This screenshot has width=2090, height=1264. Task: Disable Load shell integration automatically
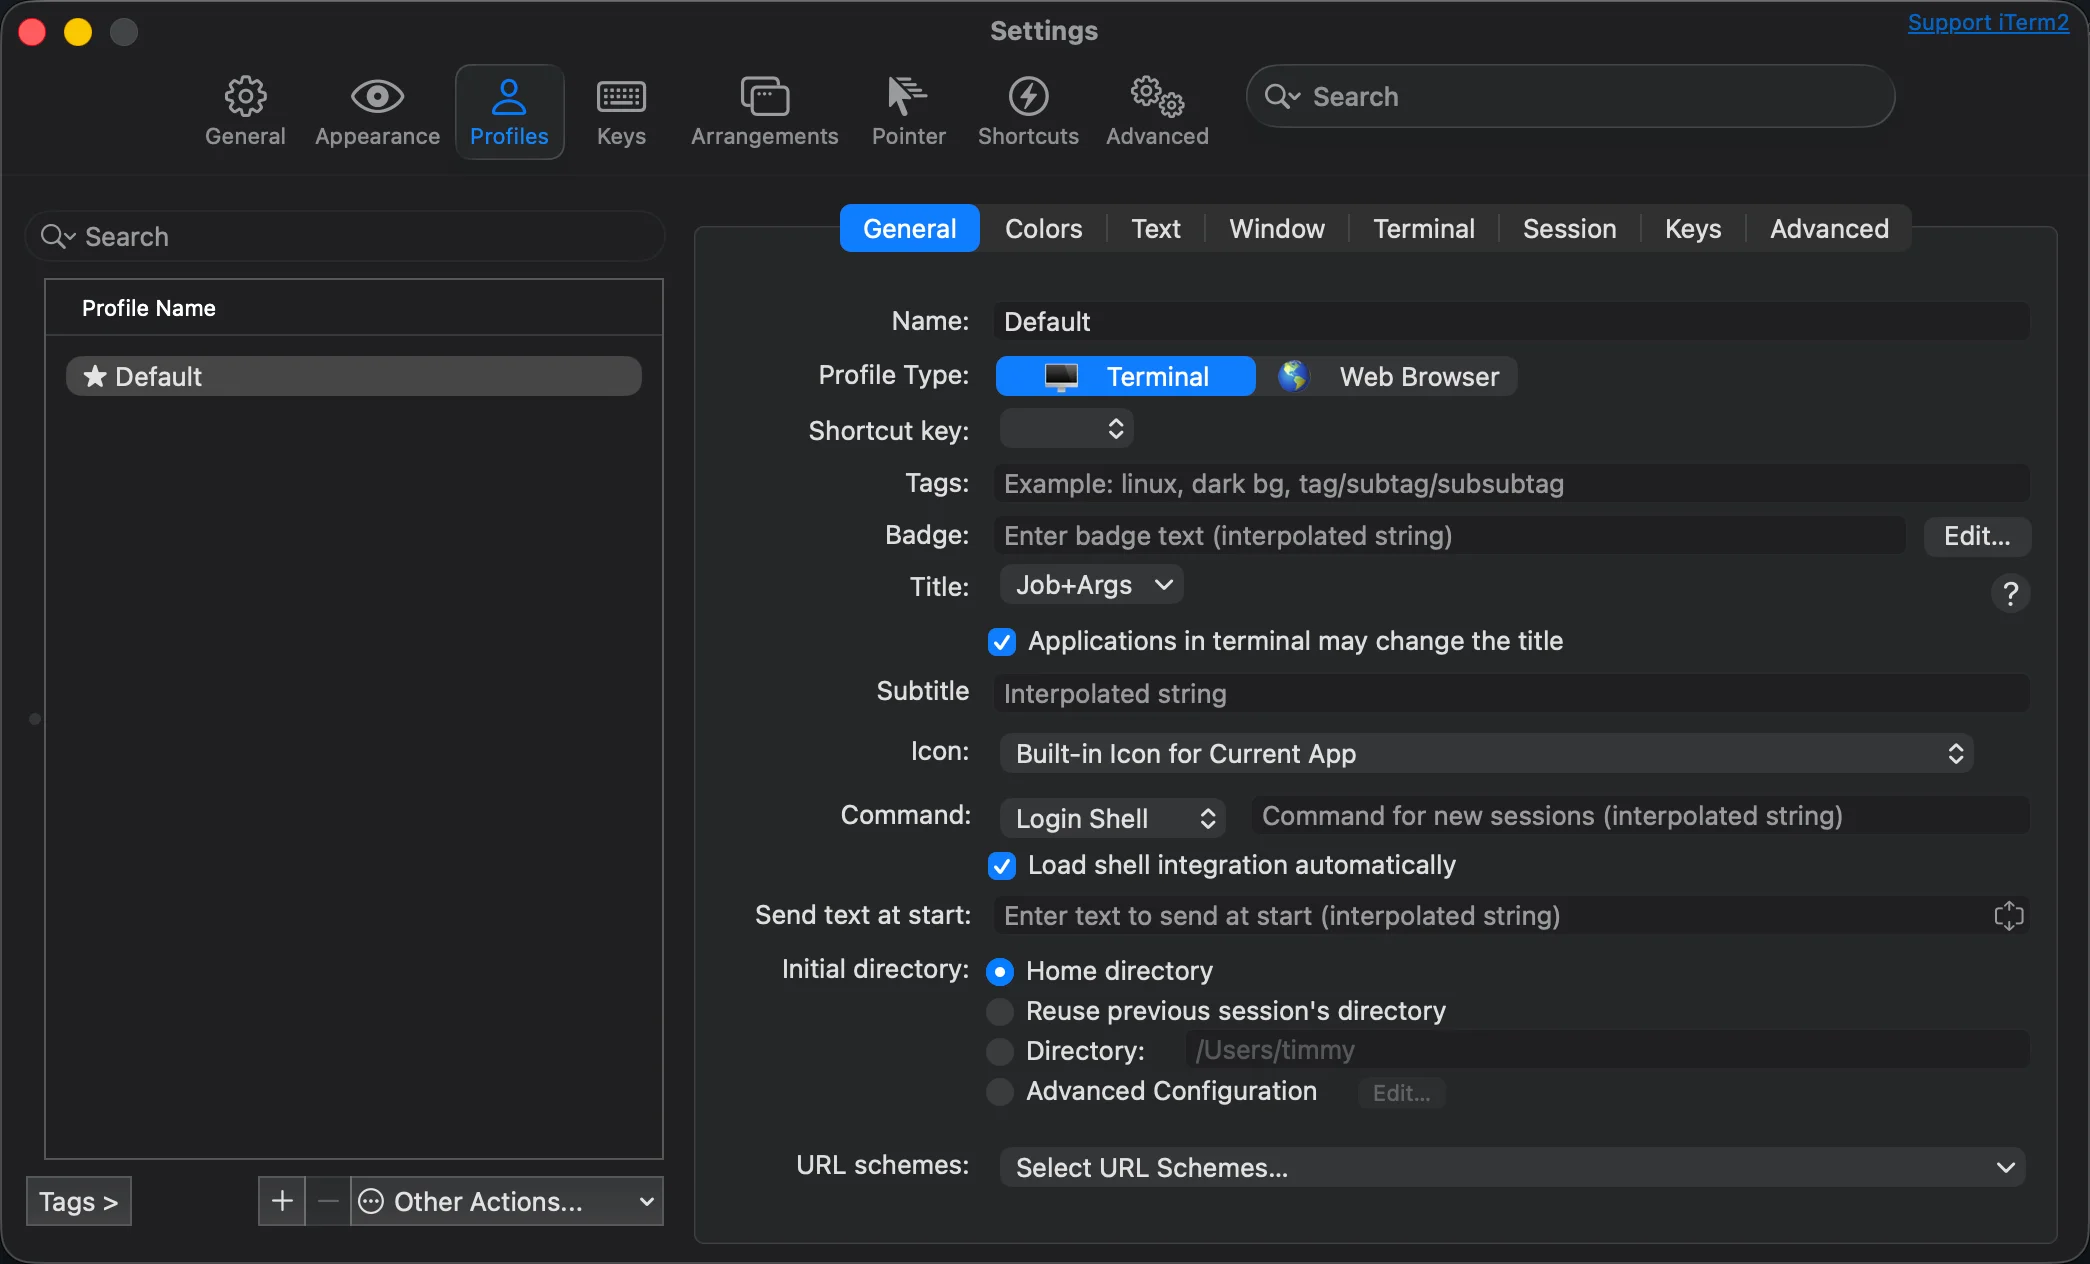(x=1002, y=866)
